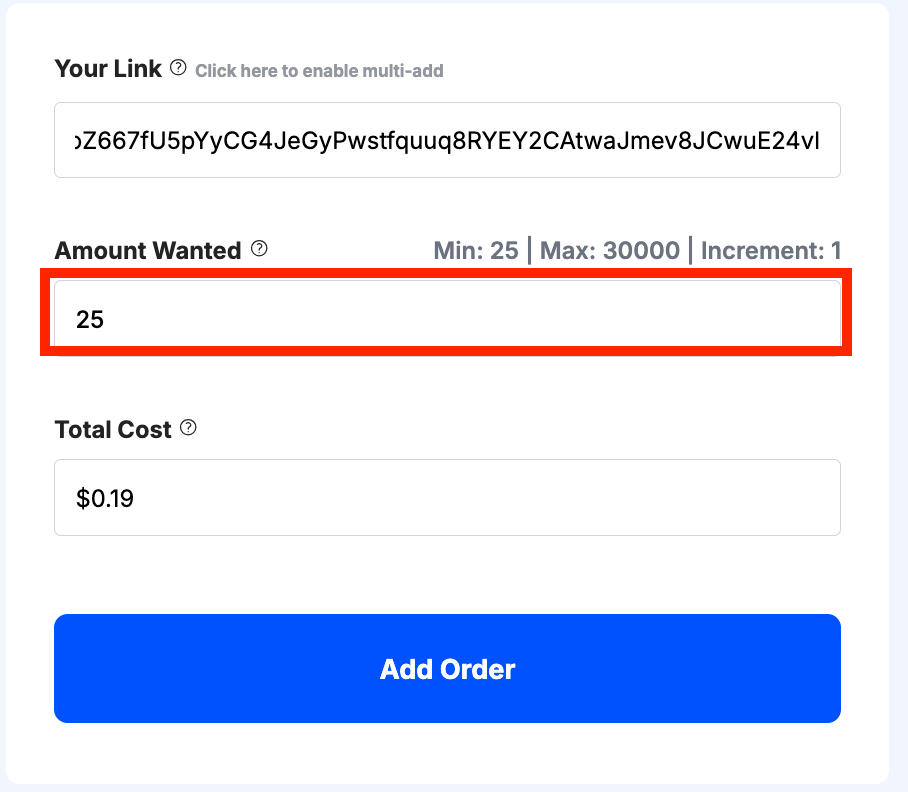This screenshot has width=908, height=792.
Task: Click the help icon beside Amount Wanted
Action: tap(259, 249)
